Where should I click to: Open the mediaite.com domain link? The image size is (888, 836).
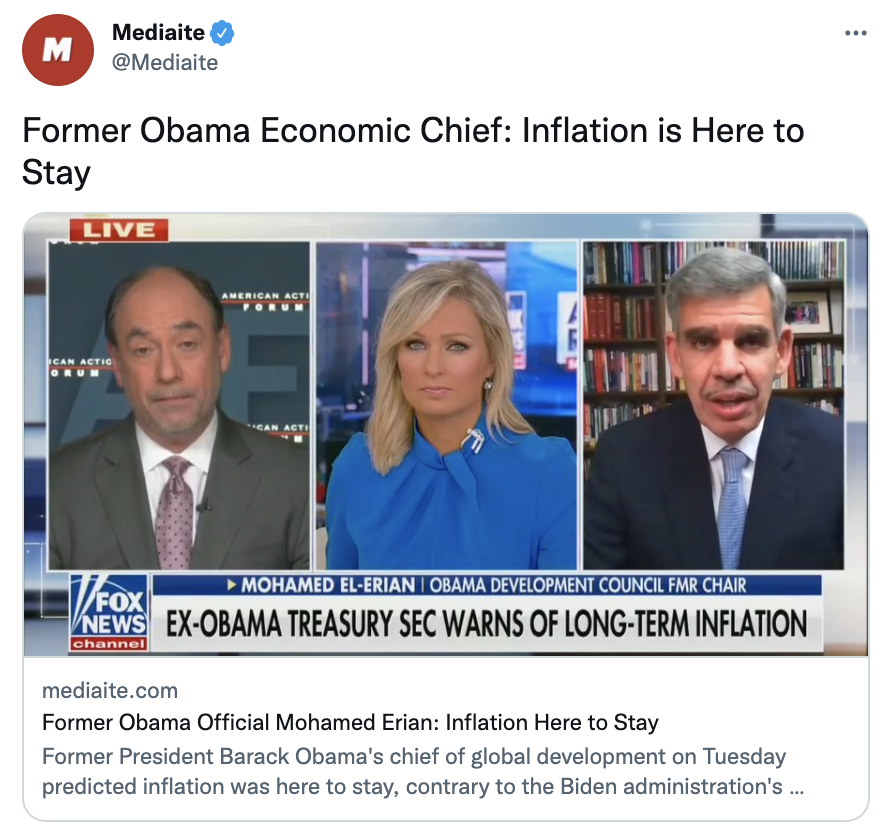click(x=110, y=690)
